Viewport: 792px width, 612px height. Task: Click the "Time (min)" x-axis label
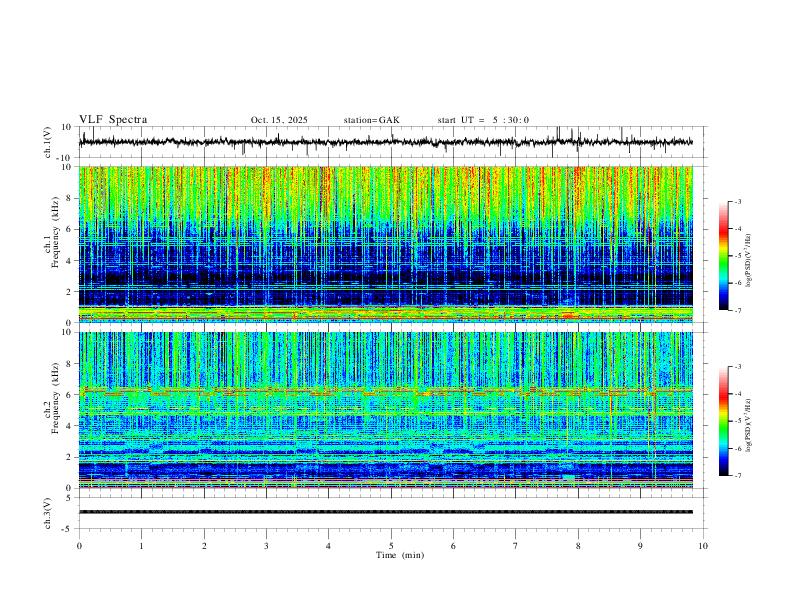(400, 555)
